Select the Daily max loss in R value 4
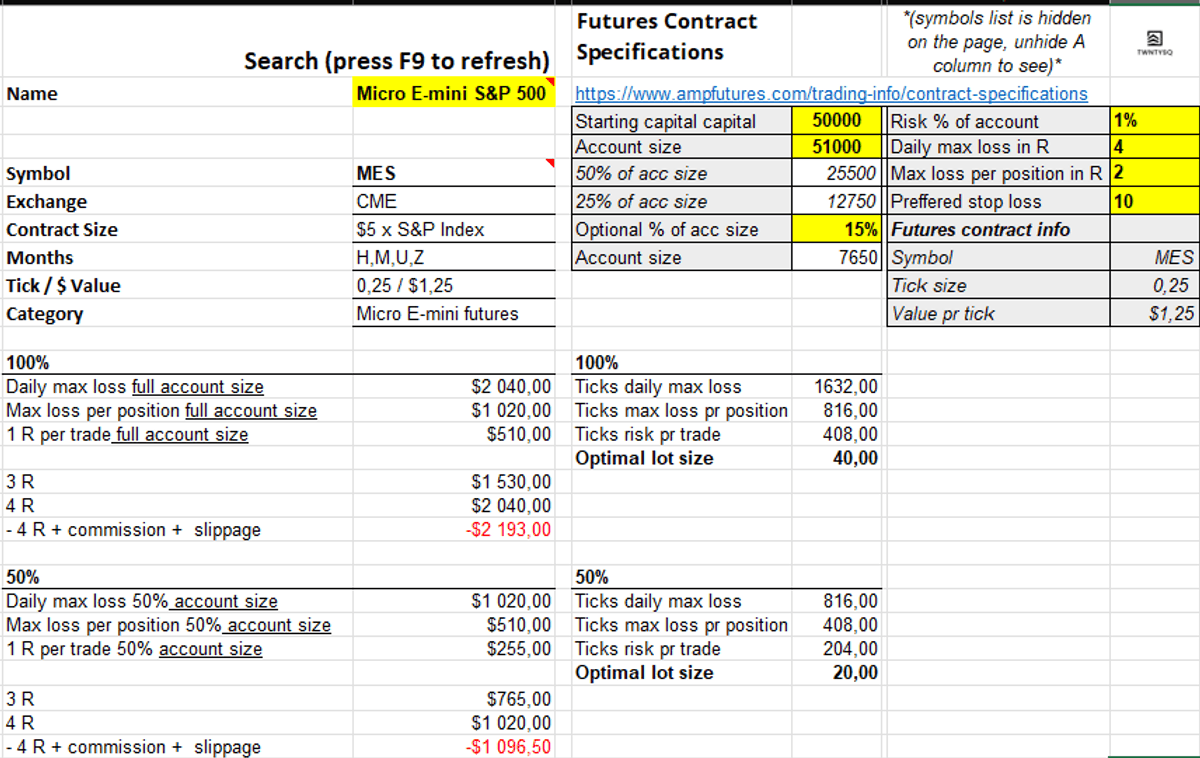Screen dimensions: 1200x758 click(x=1154, y=147)
